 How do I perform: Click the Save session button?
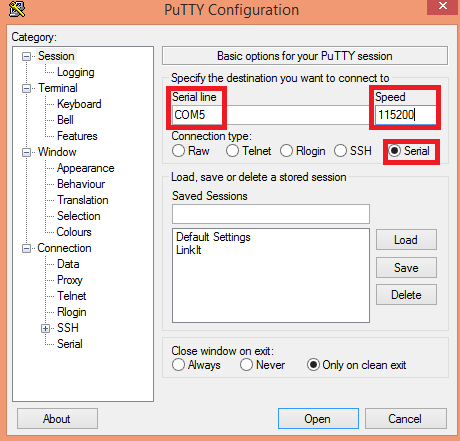point(406,268)
